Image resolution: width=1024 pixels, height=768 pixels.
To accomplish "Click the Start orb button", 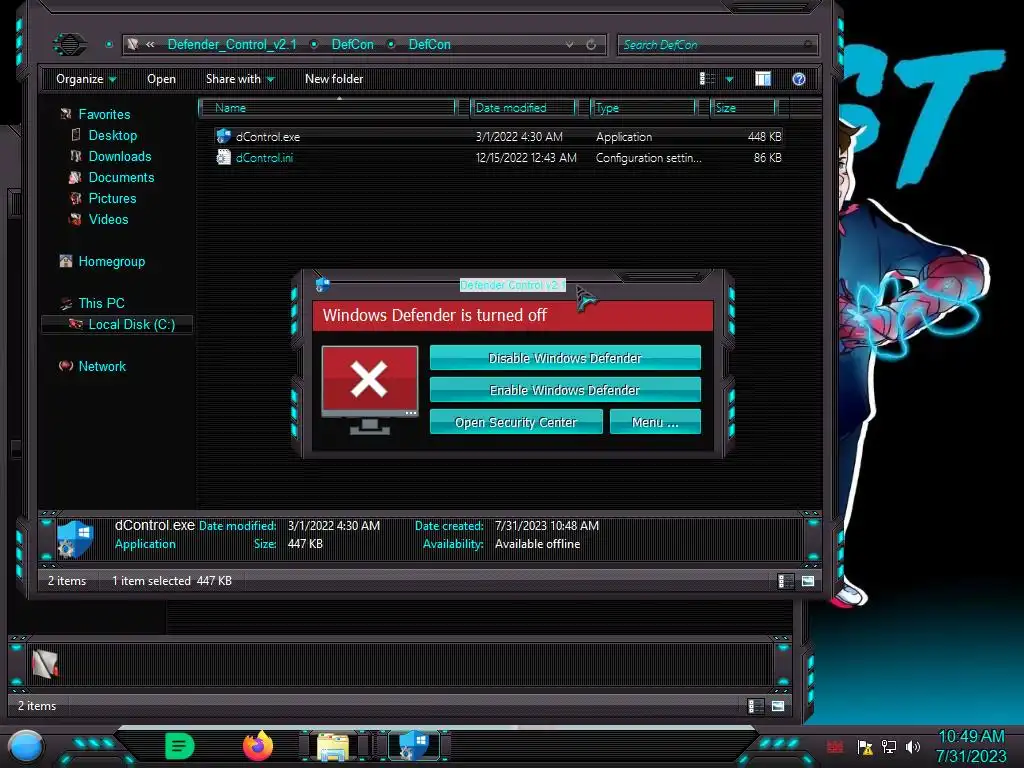I will pos(26,746).
